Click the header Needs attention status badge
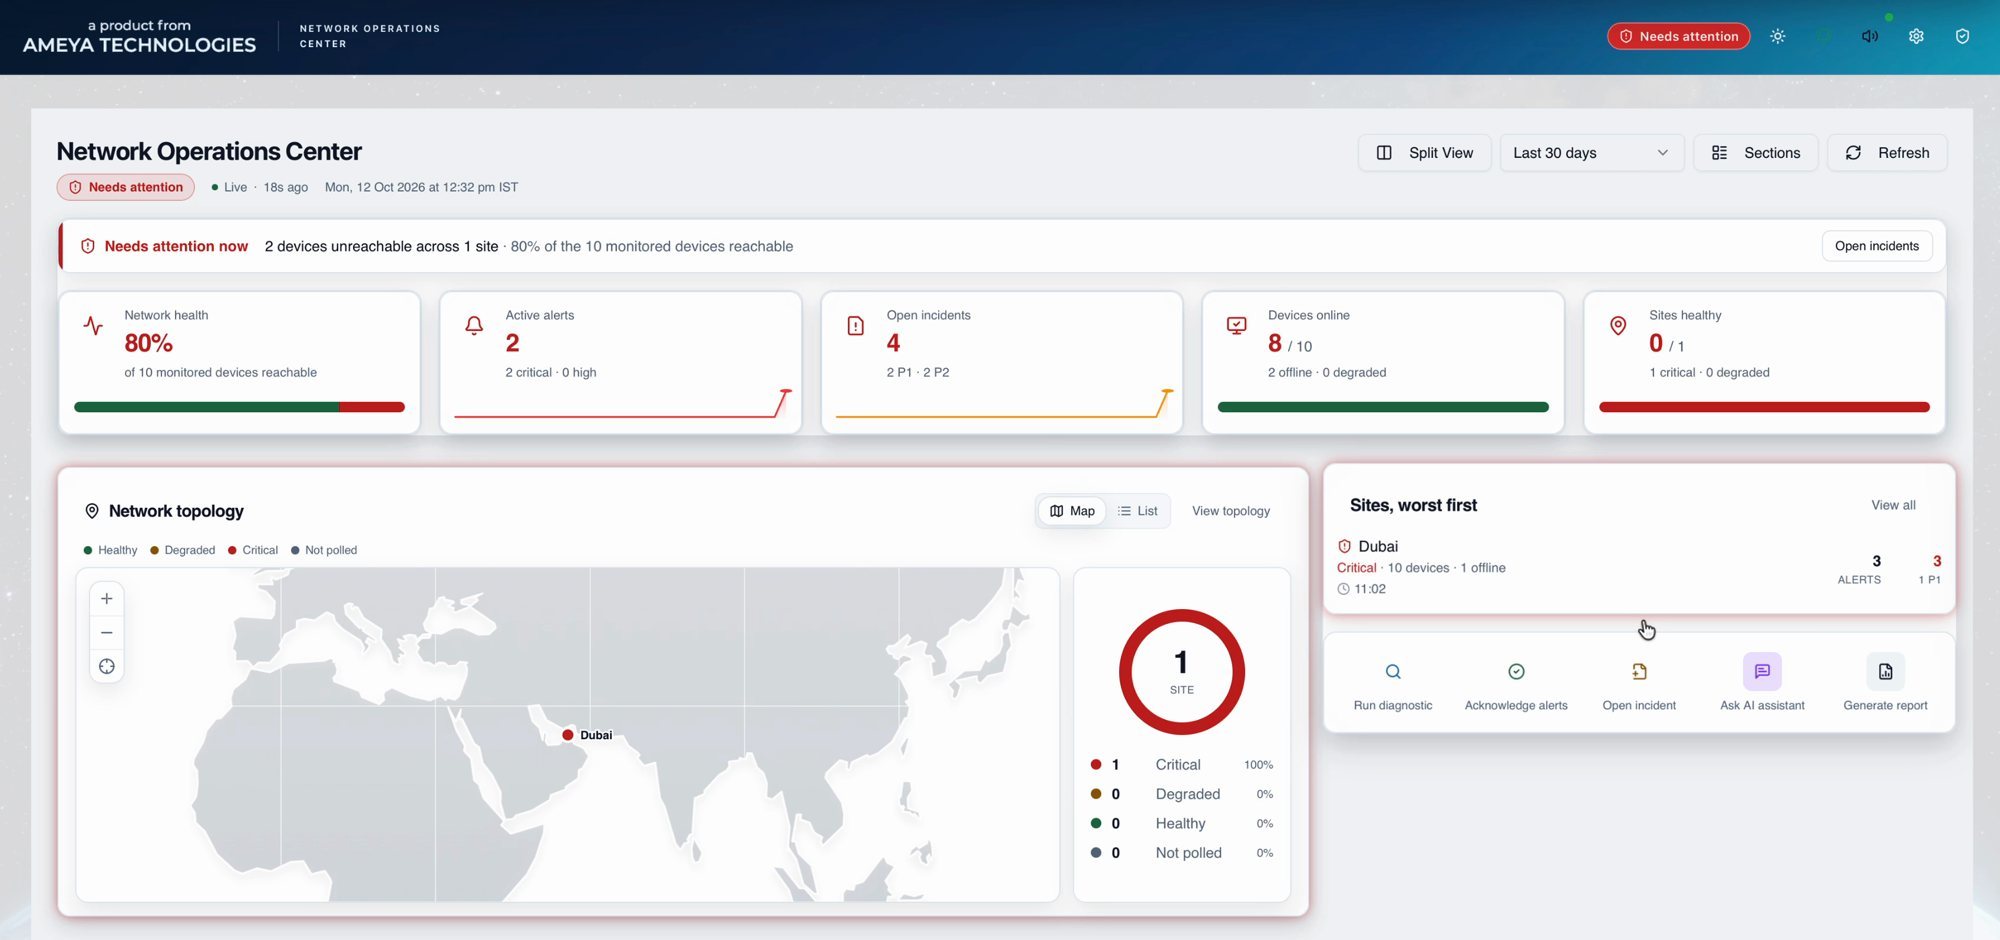This screenshot has width=2000, height=940. 1678,36
